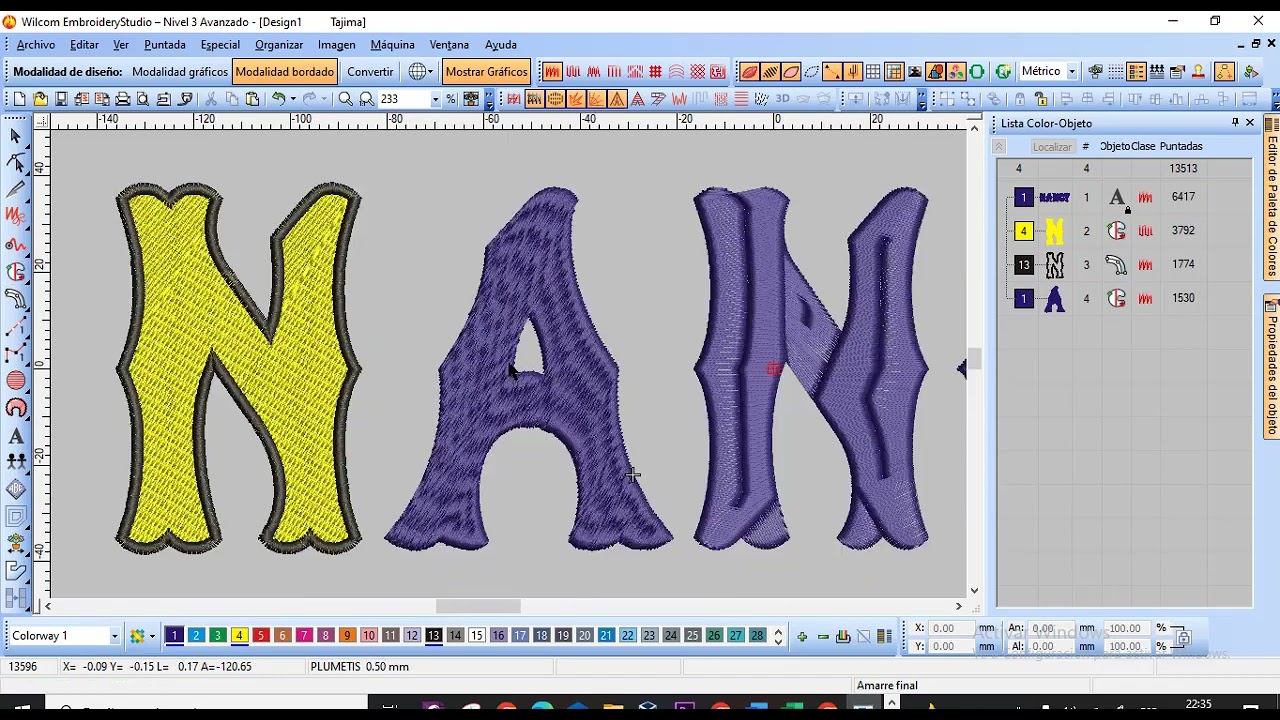Toggle Mostrar Gráficos button
The height and width of the screenshot is (720, 1280).
pyautogui.click(x=486, y=72)
